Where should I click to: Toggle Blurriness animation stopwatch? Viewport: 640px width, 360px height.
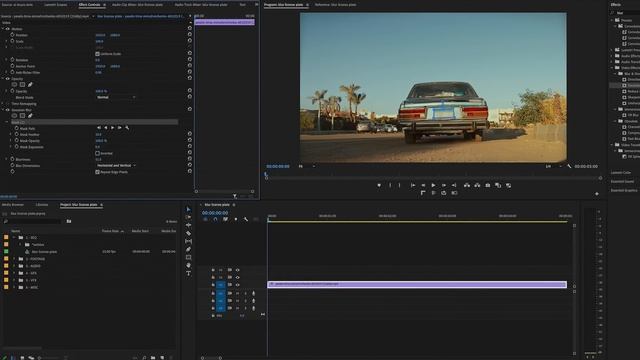[12, 159]
